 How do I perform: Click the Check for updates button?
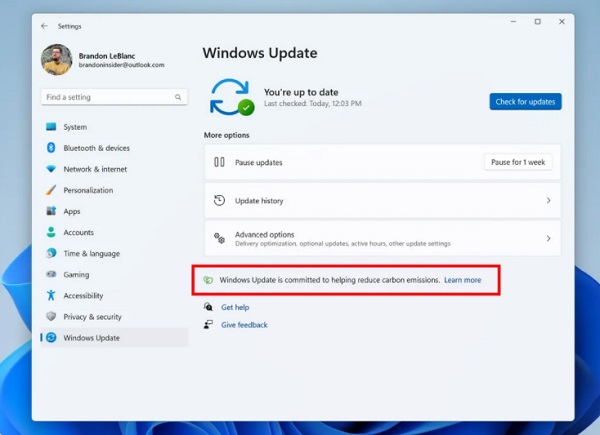[525, 102]
